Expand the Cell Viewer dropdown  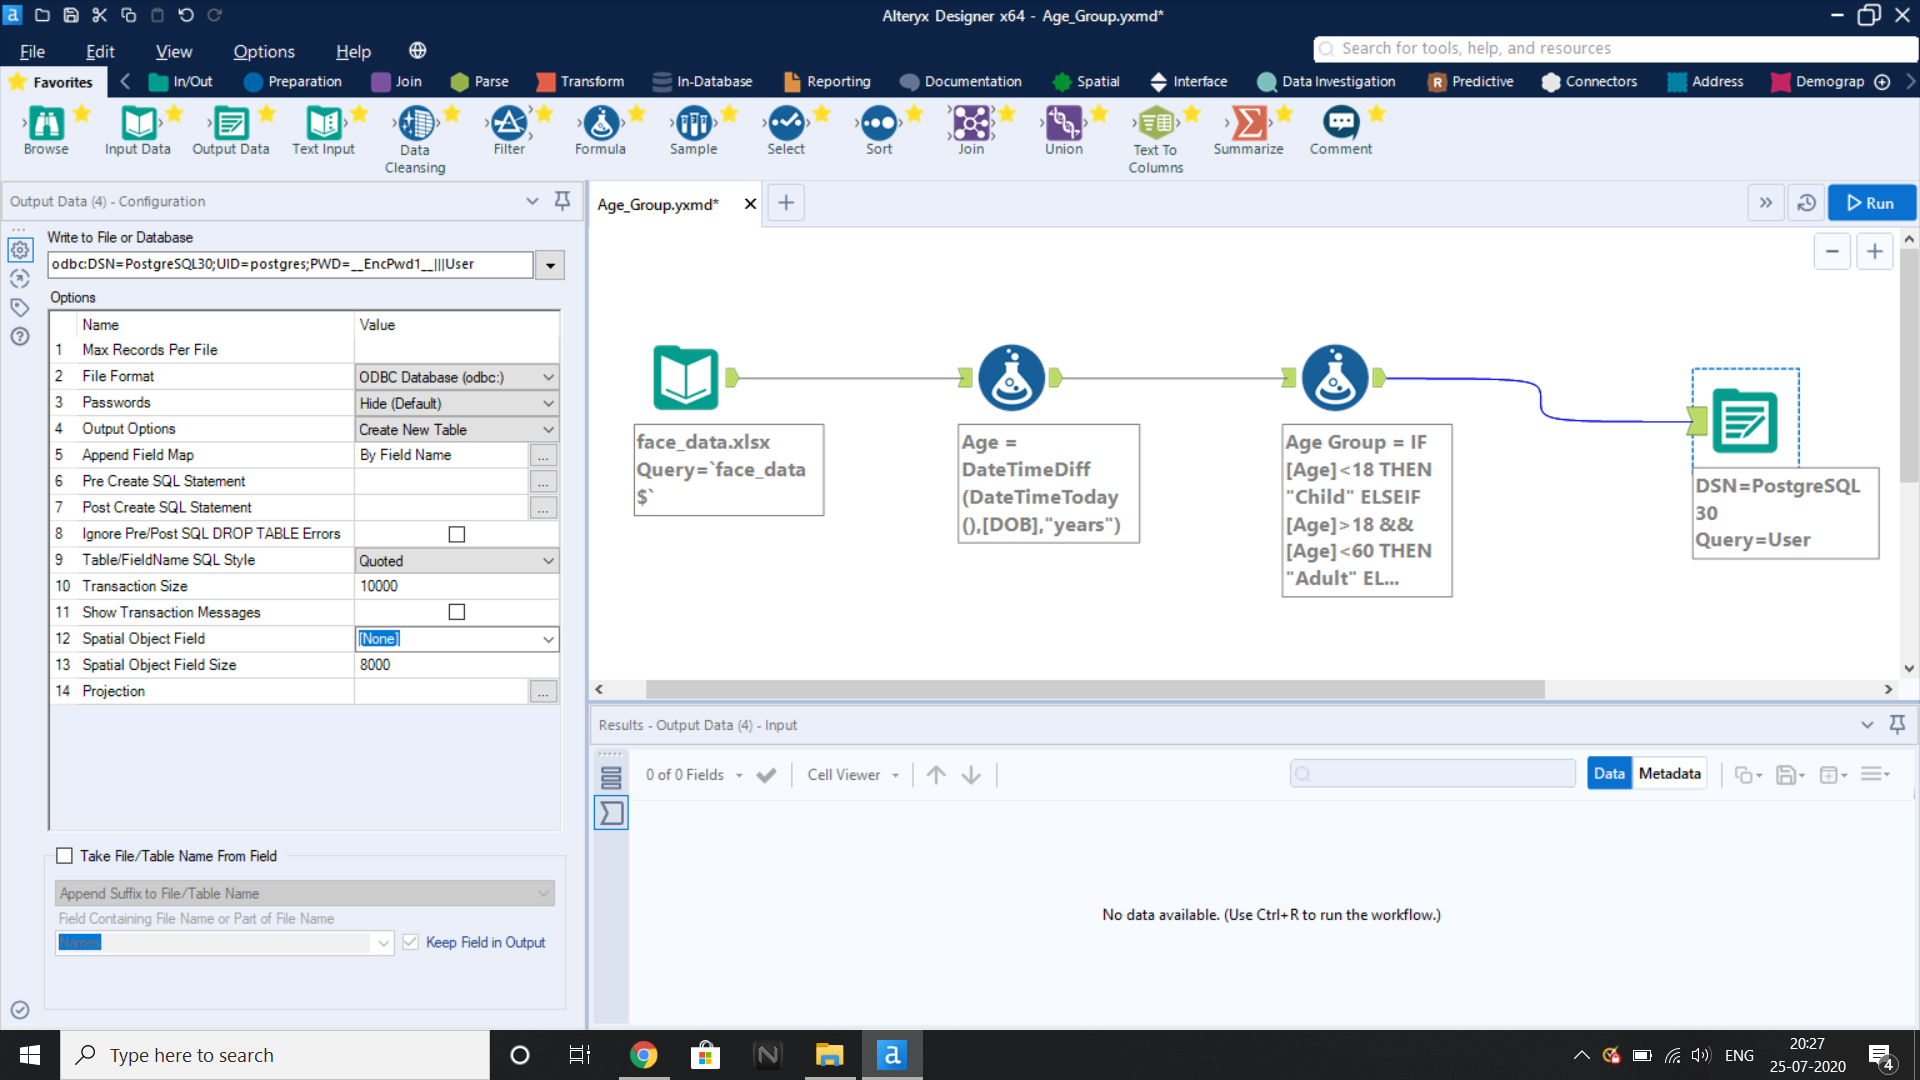tap(896, 774)
